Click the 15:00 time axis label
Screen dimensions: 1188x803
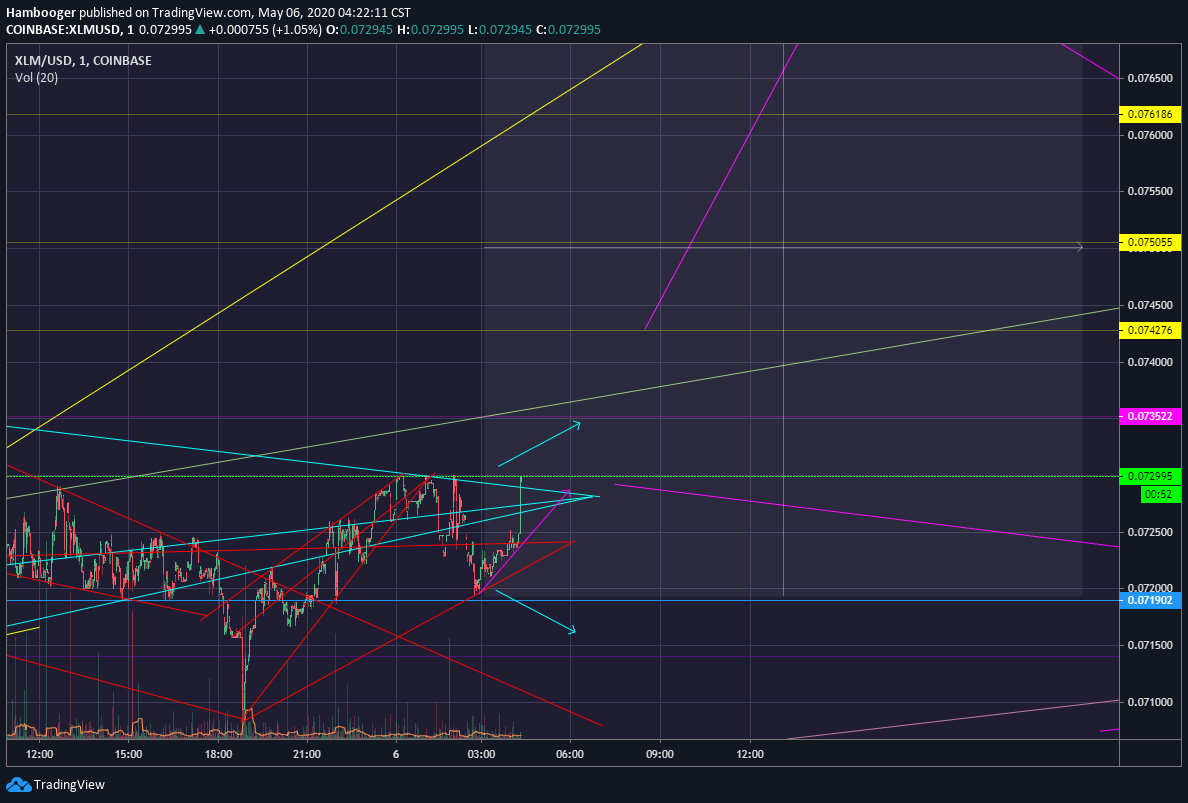(128, 755)
